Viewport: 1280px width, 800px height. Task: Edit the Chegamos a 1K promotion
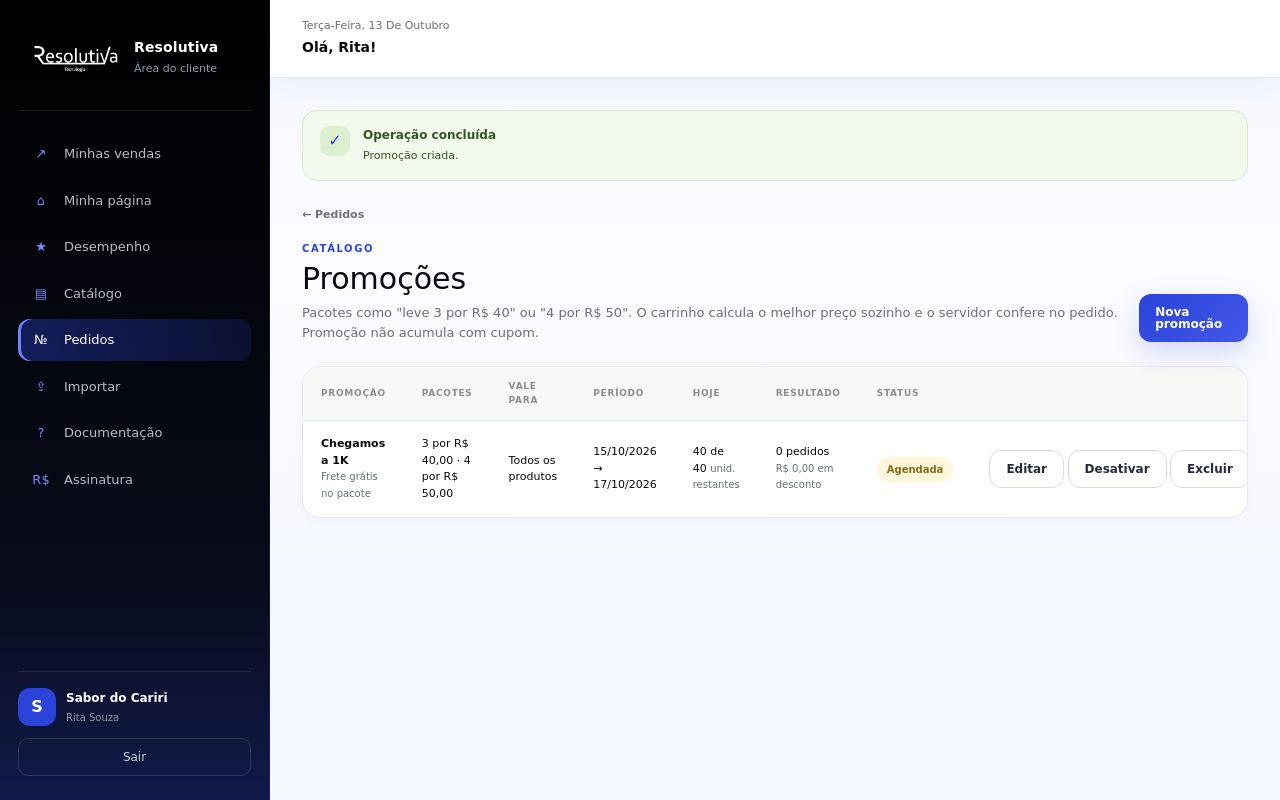pos(1026,469)
